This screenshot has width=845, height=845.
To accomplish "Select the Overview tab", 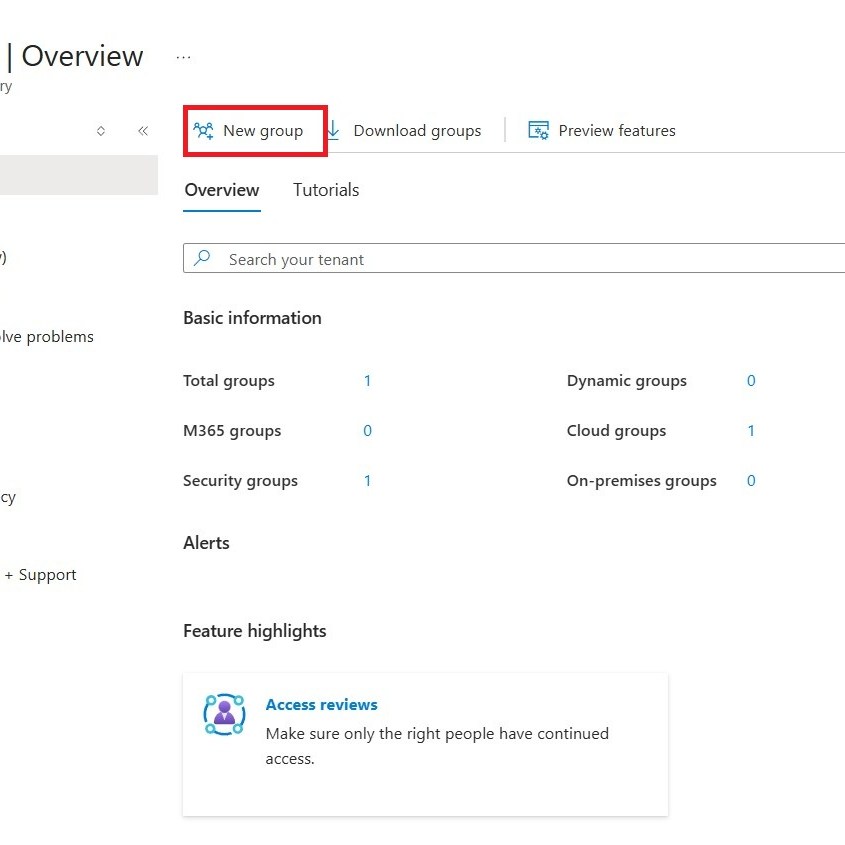I will point(222,190).
